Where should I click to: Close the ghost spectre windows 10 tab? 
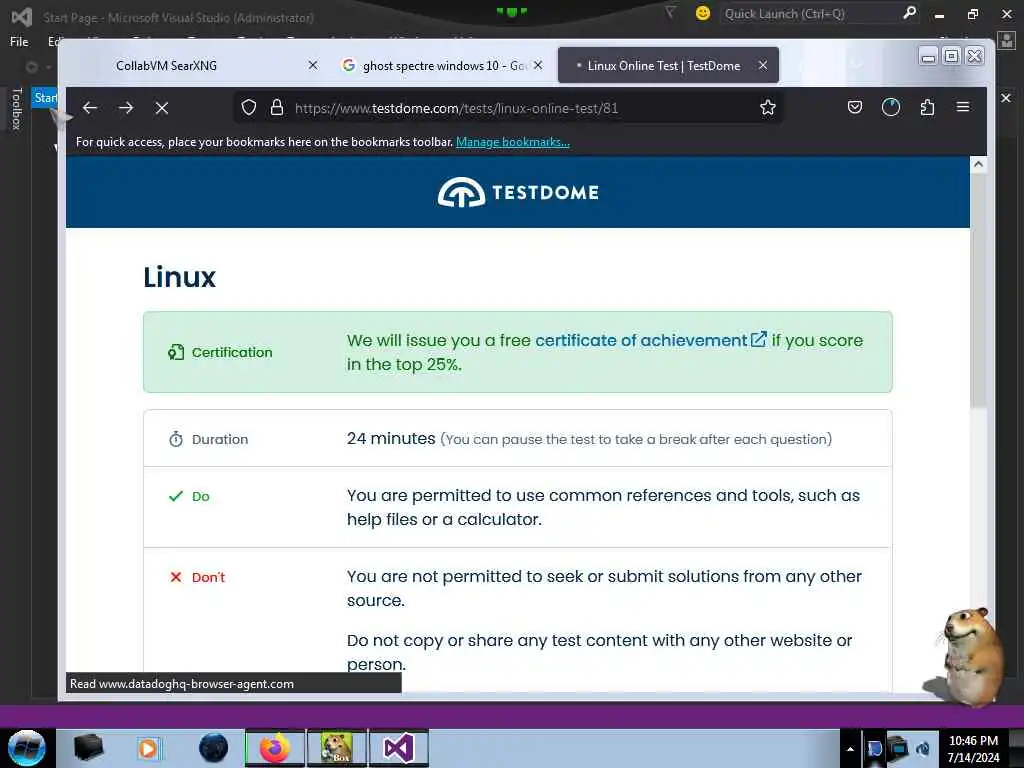pos(537,65)
